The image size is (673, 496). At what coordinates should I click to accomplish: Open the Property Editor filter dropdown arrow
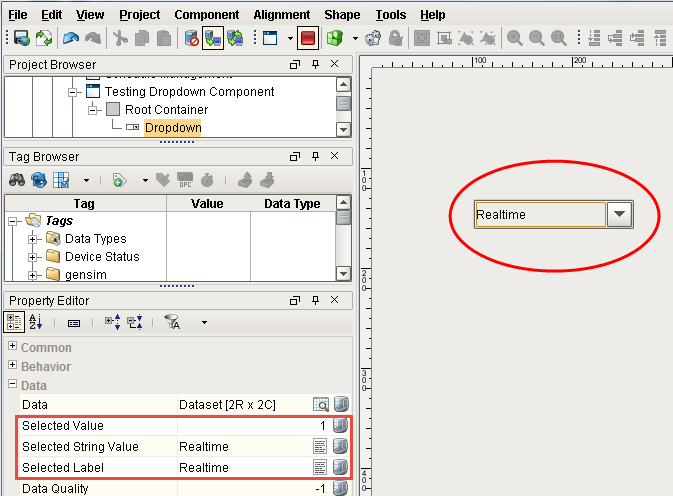(204, 322)
